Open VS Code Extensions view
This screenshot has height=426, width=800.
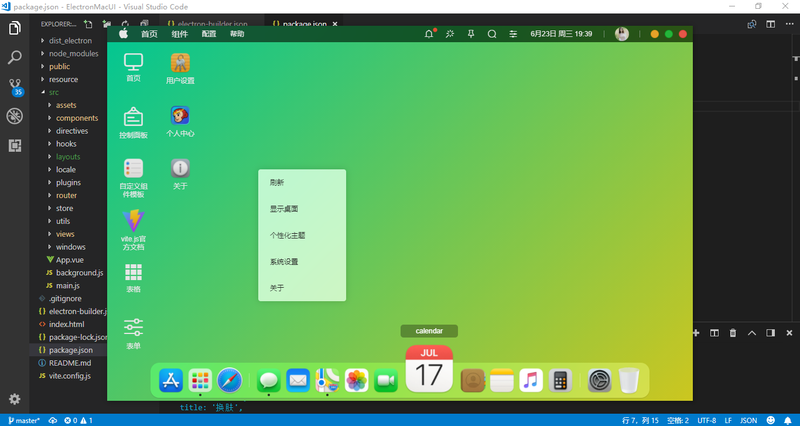(15, 145)
